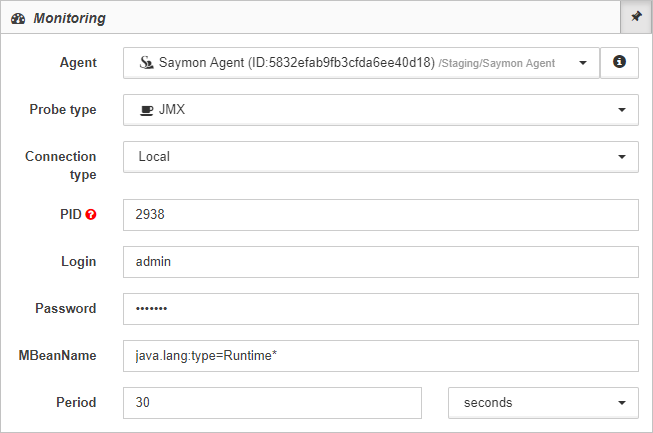Click the red PID help question mark
The width and height of the screenshot is (653, 433).
pyautogui.click(x=91, y=214)
